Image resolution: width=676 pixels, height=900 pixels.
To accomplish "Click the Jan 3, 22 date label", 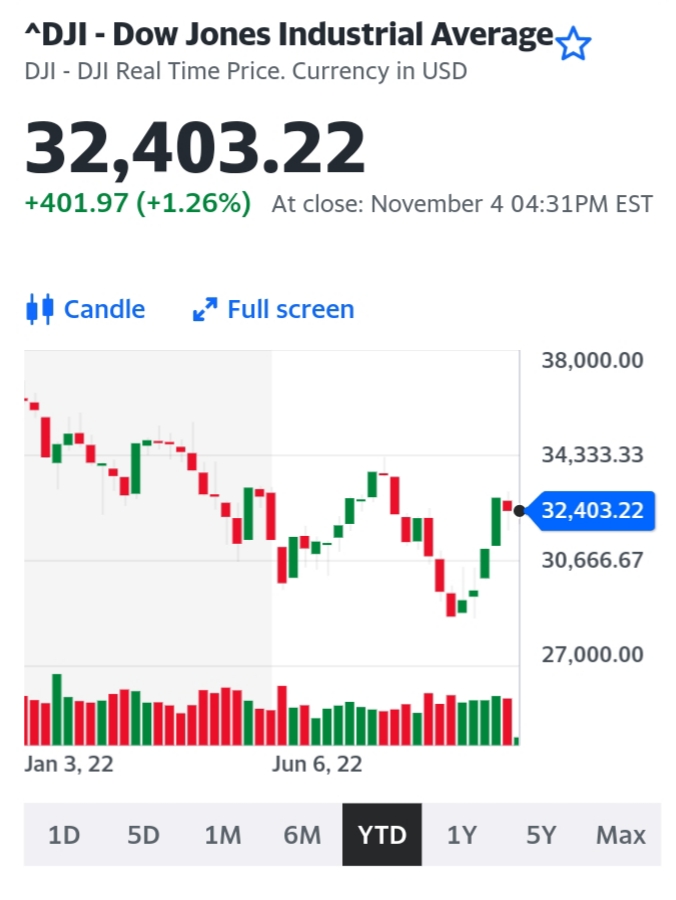I will coord(69,764).
